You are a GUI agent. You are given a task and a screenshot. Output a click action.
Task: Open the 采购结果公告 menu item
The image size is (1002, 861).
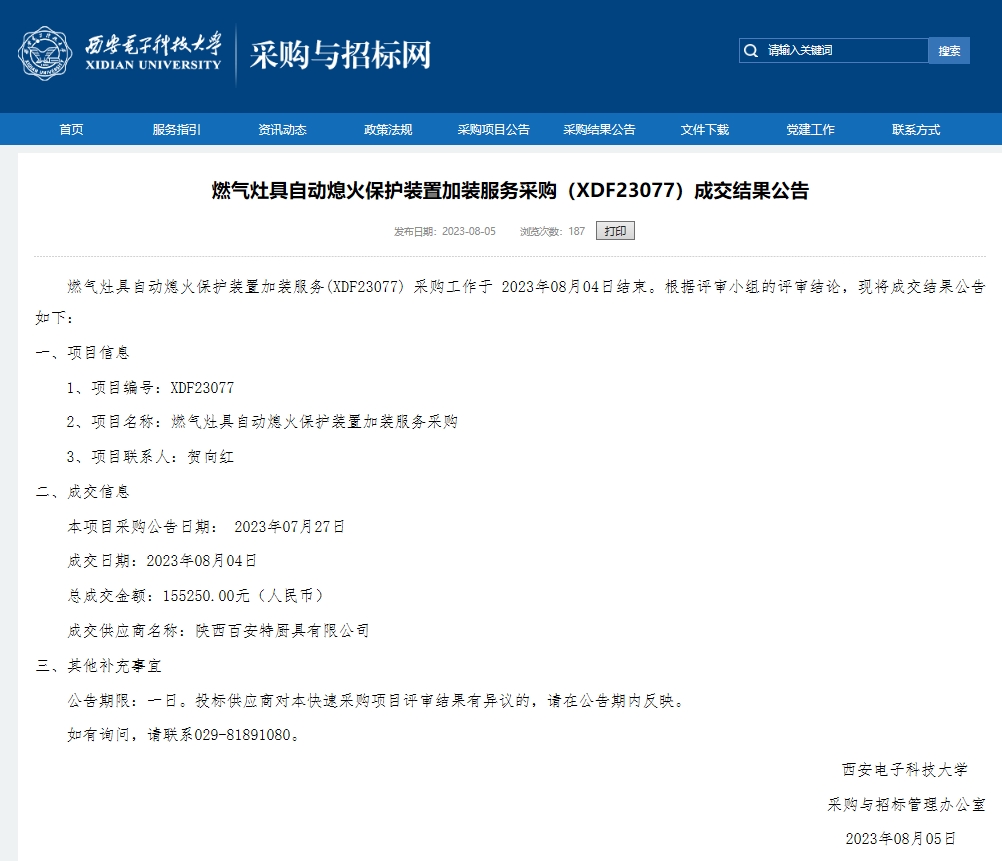[x=599, y=130]
